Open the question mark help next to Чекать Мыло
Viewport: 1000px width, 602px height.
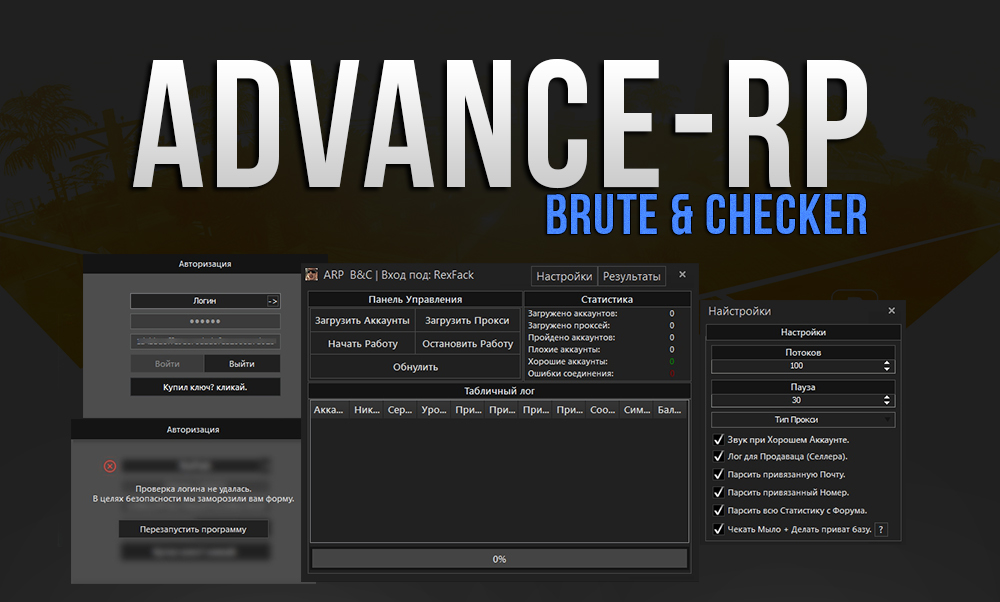tap(881, 529)
